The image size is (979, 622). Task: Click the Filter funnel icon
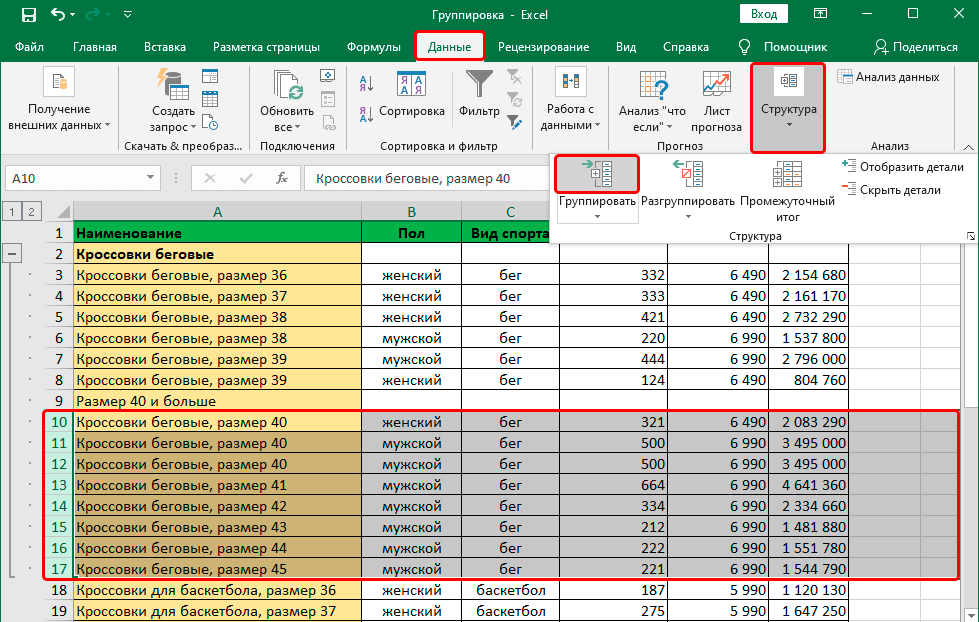479,84
